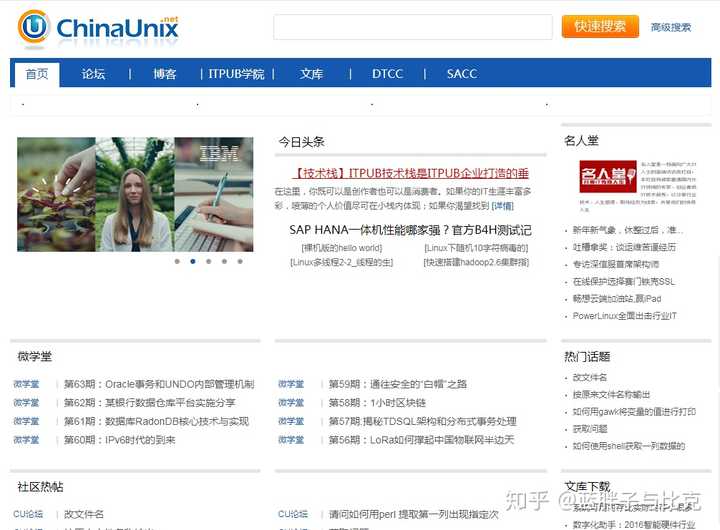Open [裸机版的hello world] link

[x=342, y=248]
